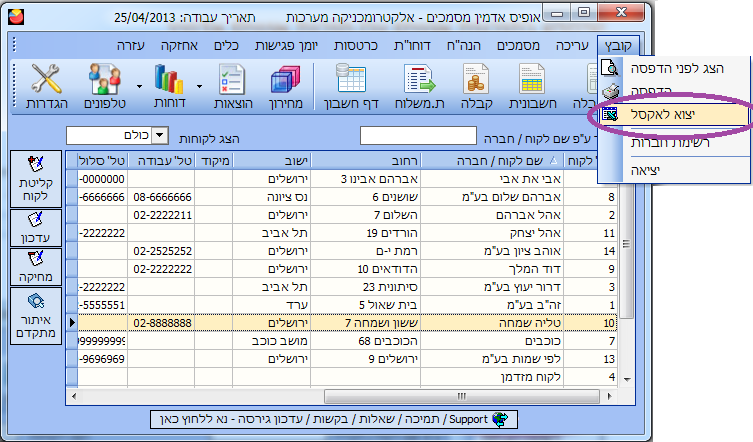Open the הנה"ח accounting menu
The height and width of the screenshot is (442, 753).
point(463,46)
